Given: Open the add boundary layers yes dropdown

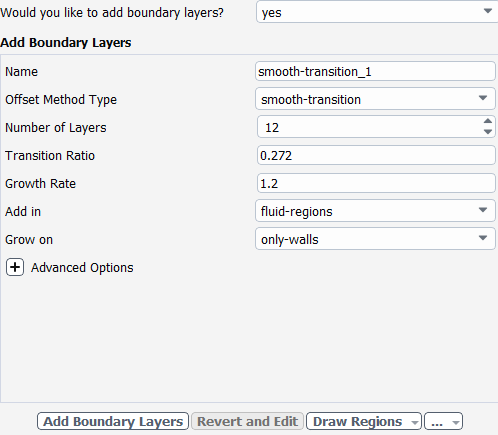Looking at the screenshot, I should [377, 12].
